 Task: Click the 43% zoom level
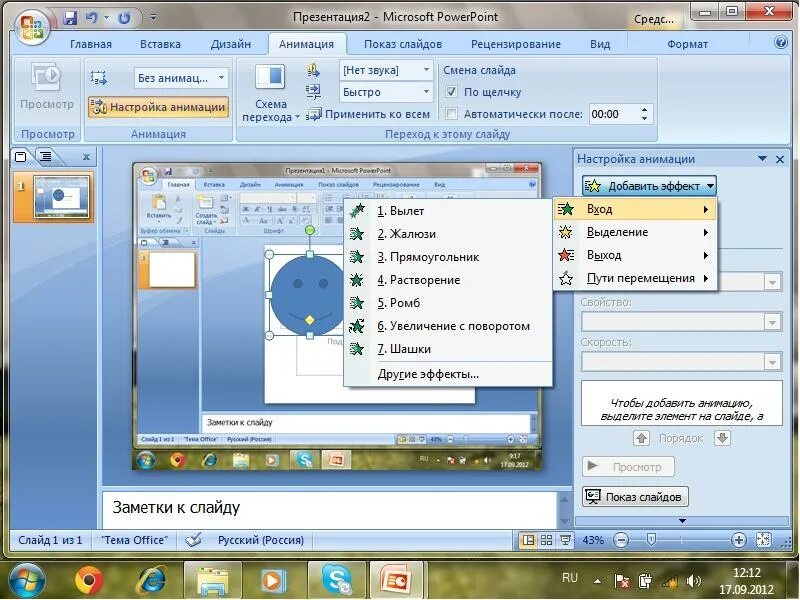(593, 540)
